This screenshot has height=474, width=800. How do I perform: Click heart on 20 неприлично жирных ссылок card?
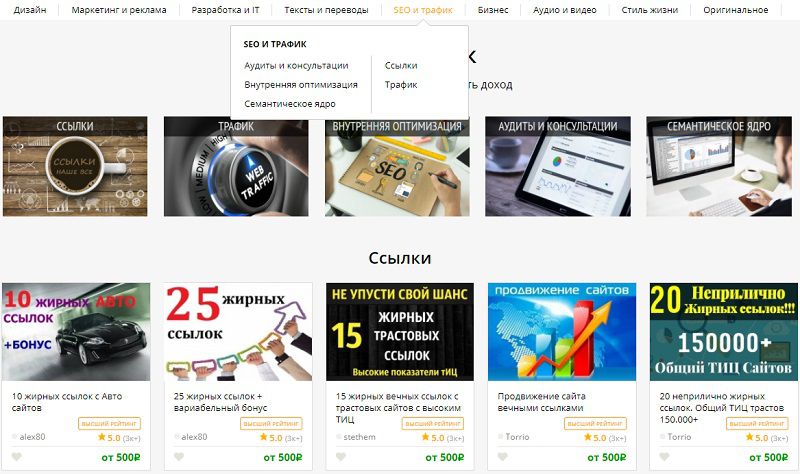tap(664, 457)
